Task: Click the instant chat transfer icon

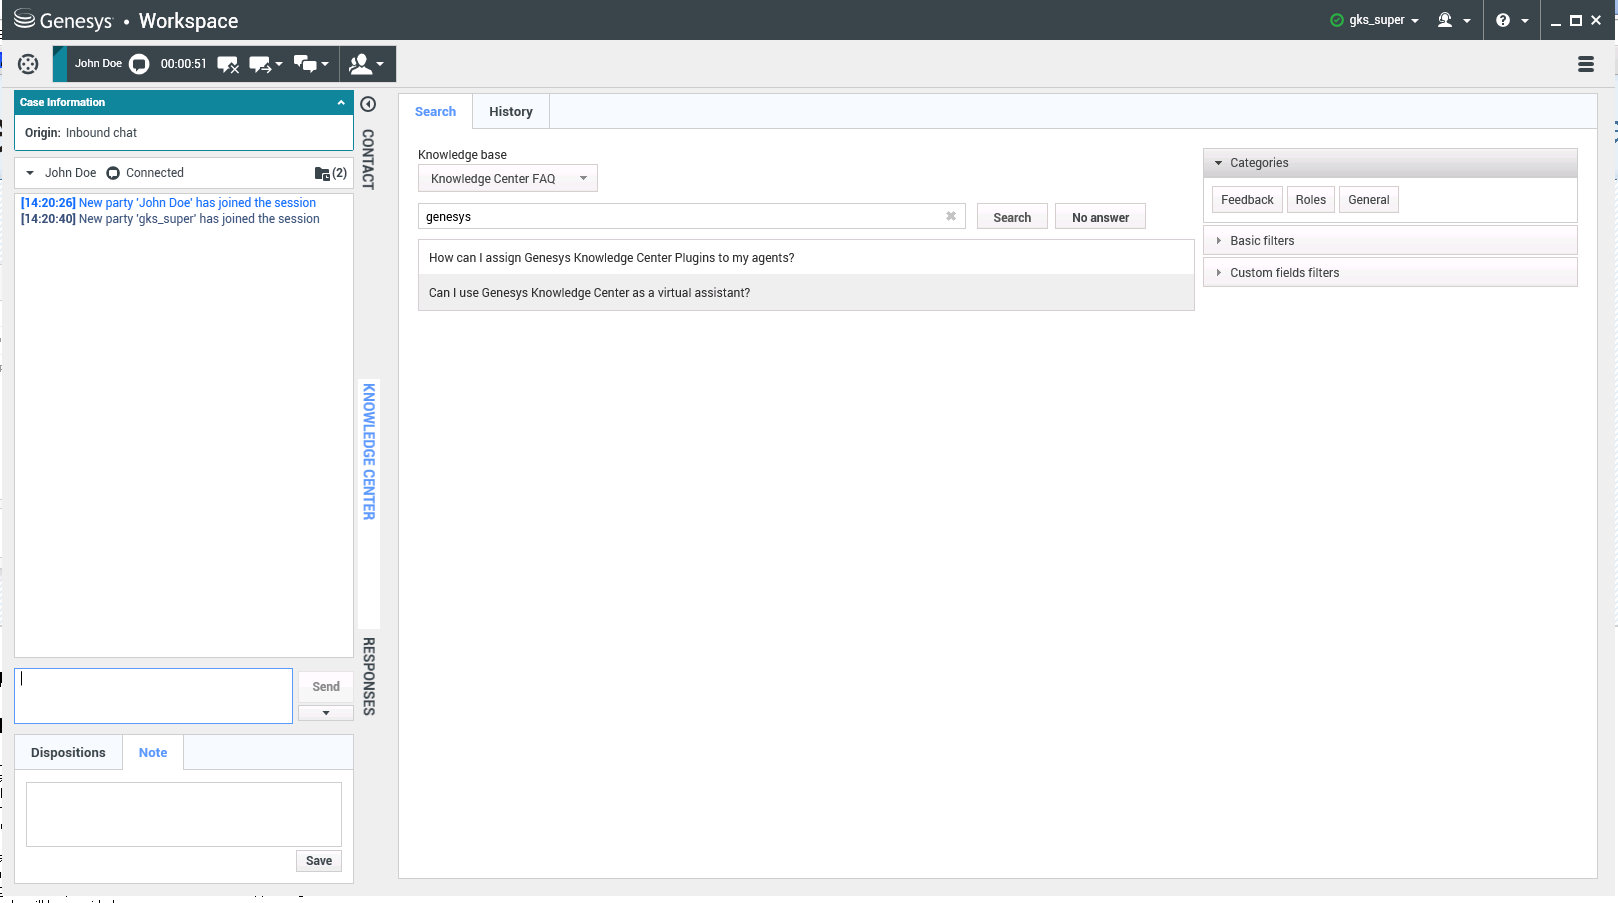Action: point(260,65)
